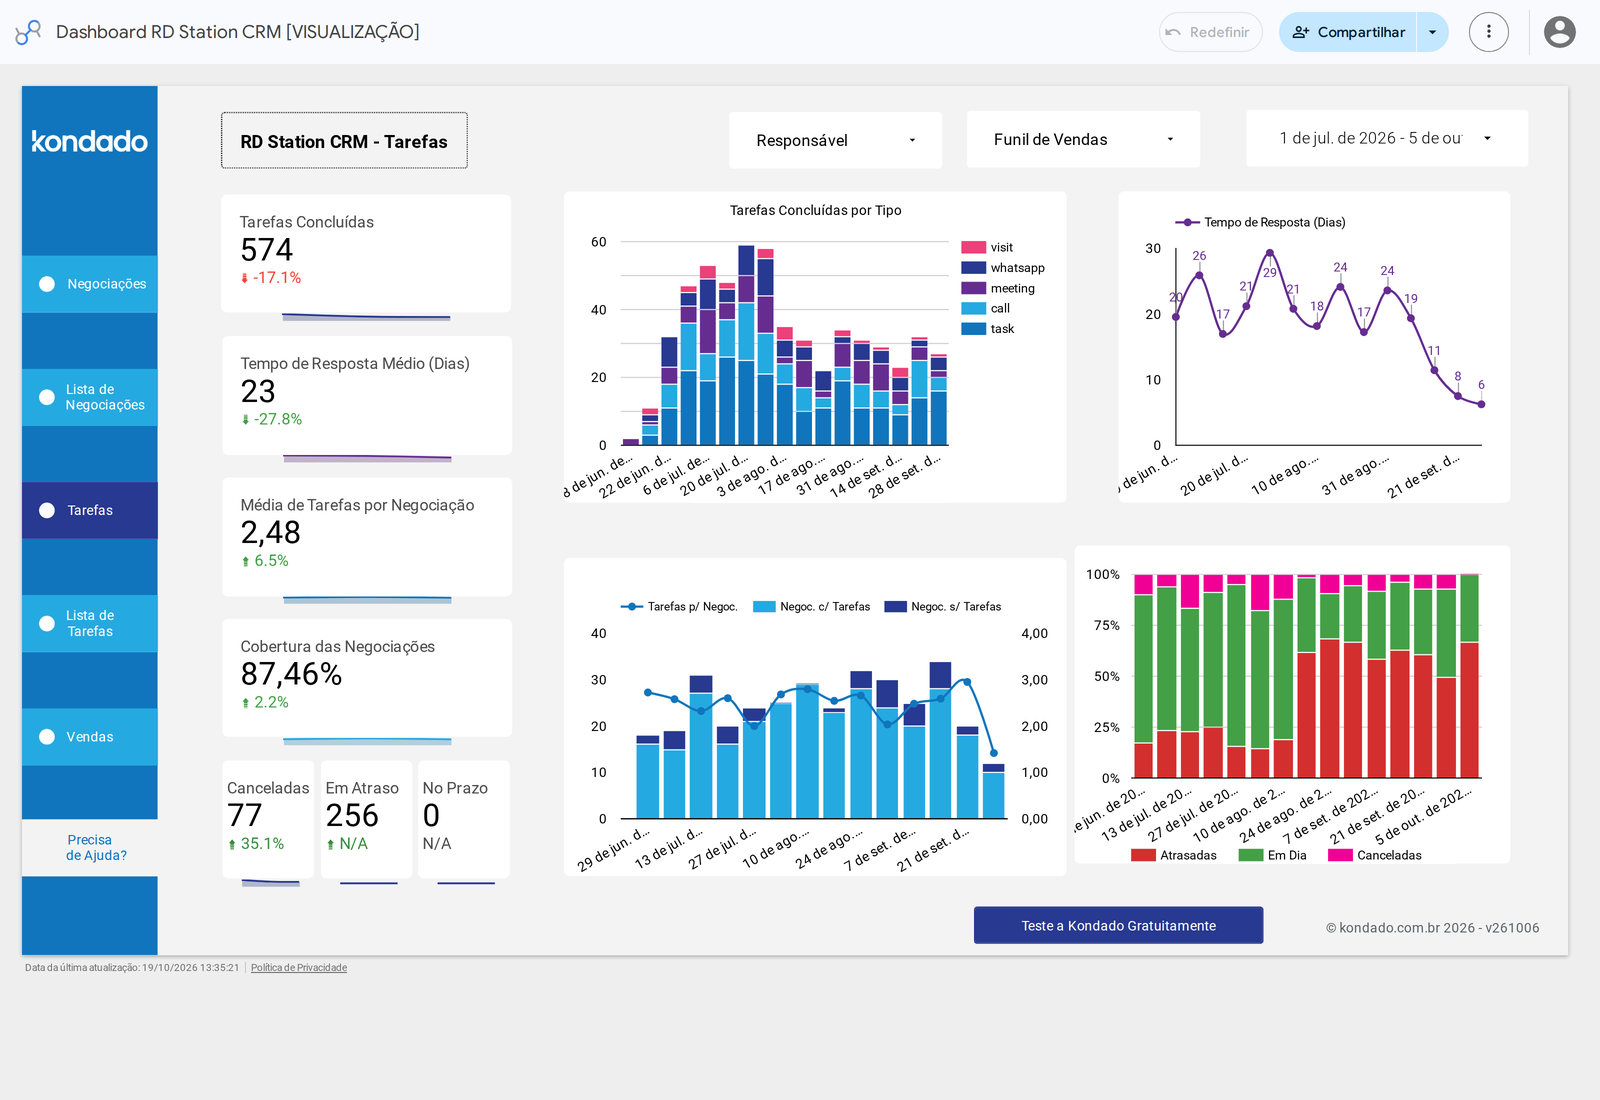1600x1100 pixels.
Task: Click the Redefinir reset button
Action: pos(1210,32)
